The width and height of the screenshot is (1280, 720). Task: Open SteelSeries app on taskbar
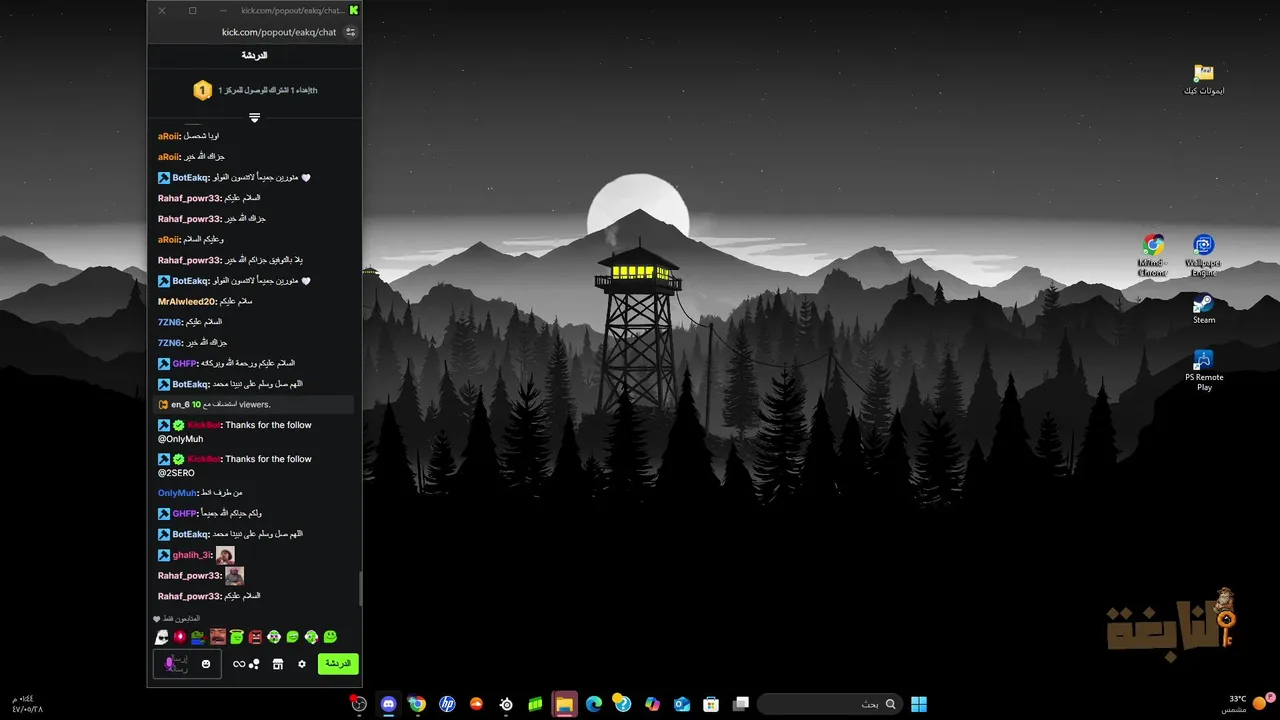pos(506,704)
